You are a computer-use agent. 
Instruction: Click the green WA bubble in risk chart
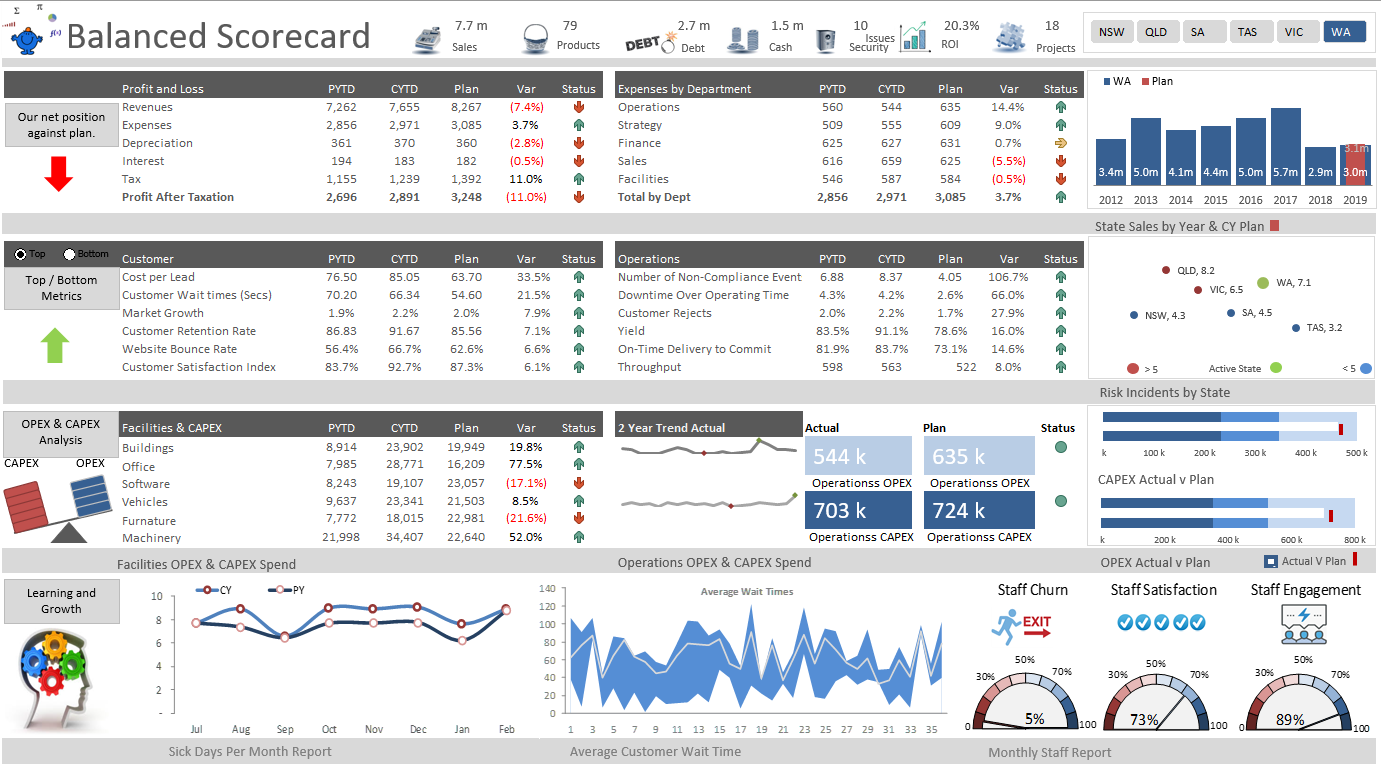coord(1263,283)
